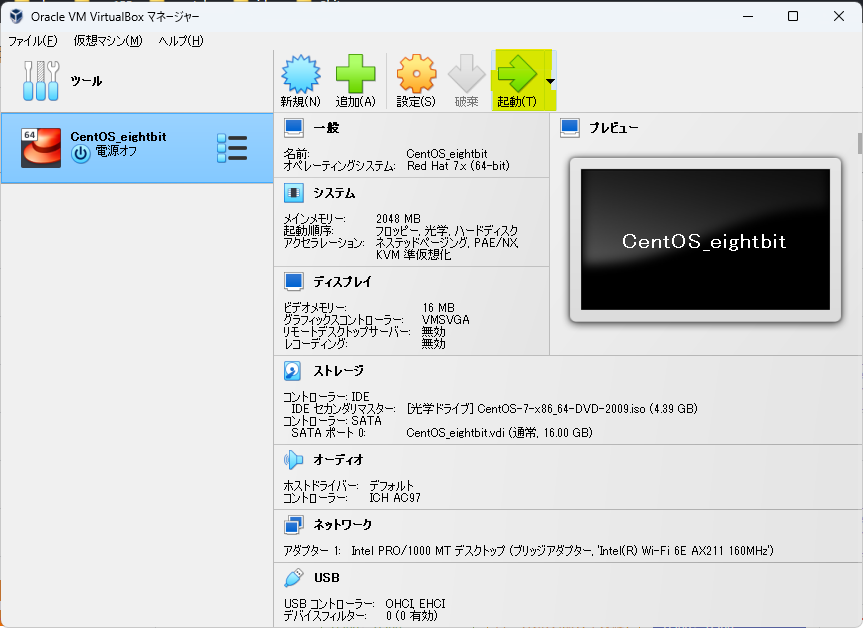Click the 一般 section monitor icon
This screenshot has height=628, width=863.
click(x=293, y=128)
